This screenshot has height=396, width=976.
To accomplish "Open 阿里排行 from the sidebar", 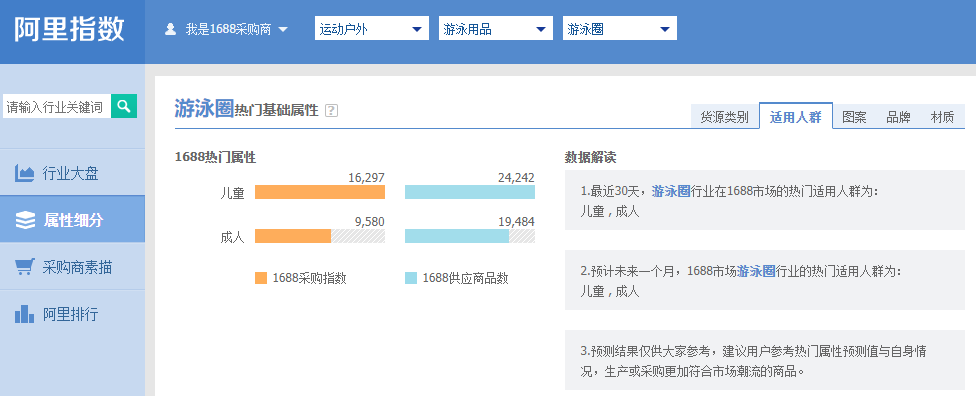I will [72, 314].
